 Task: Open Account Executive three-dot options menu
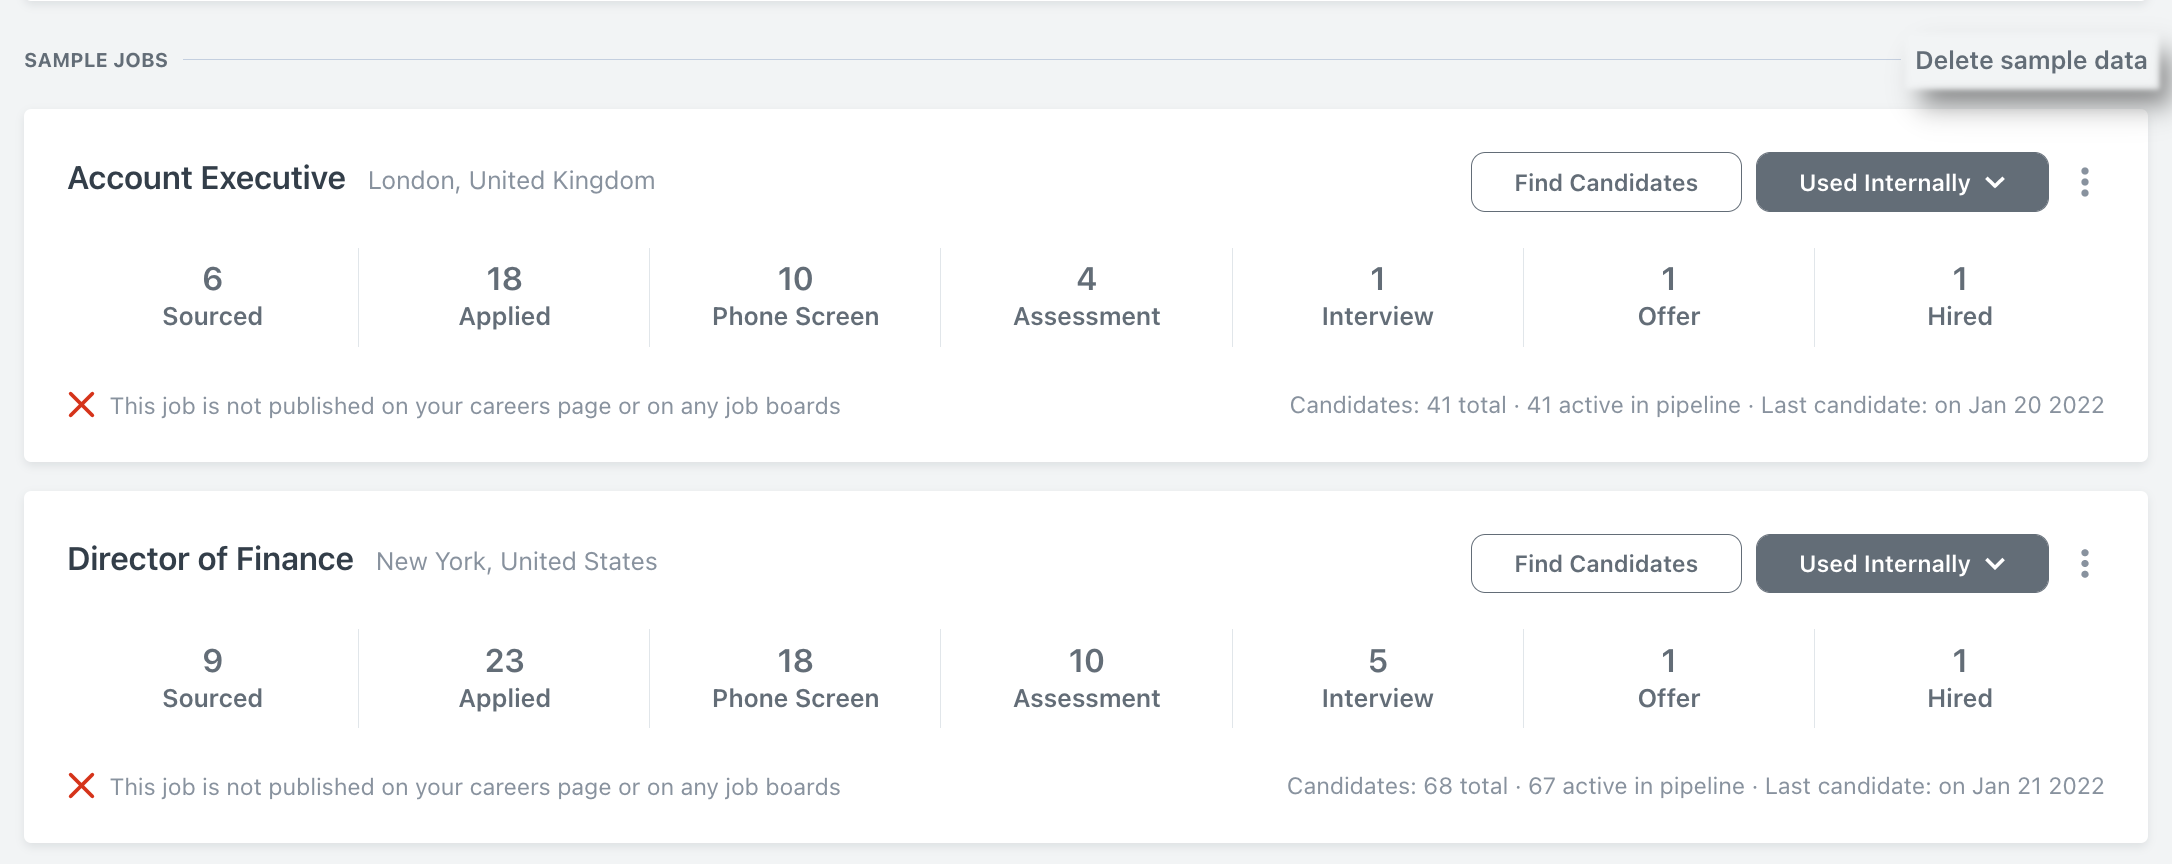2084,182
